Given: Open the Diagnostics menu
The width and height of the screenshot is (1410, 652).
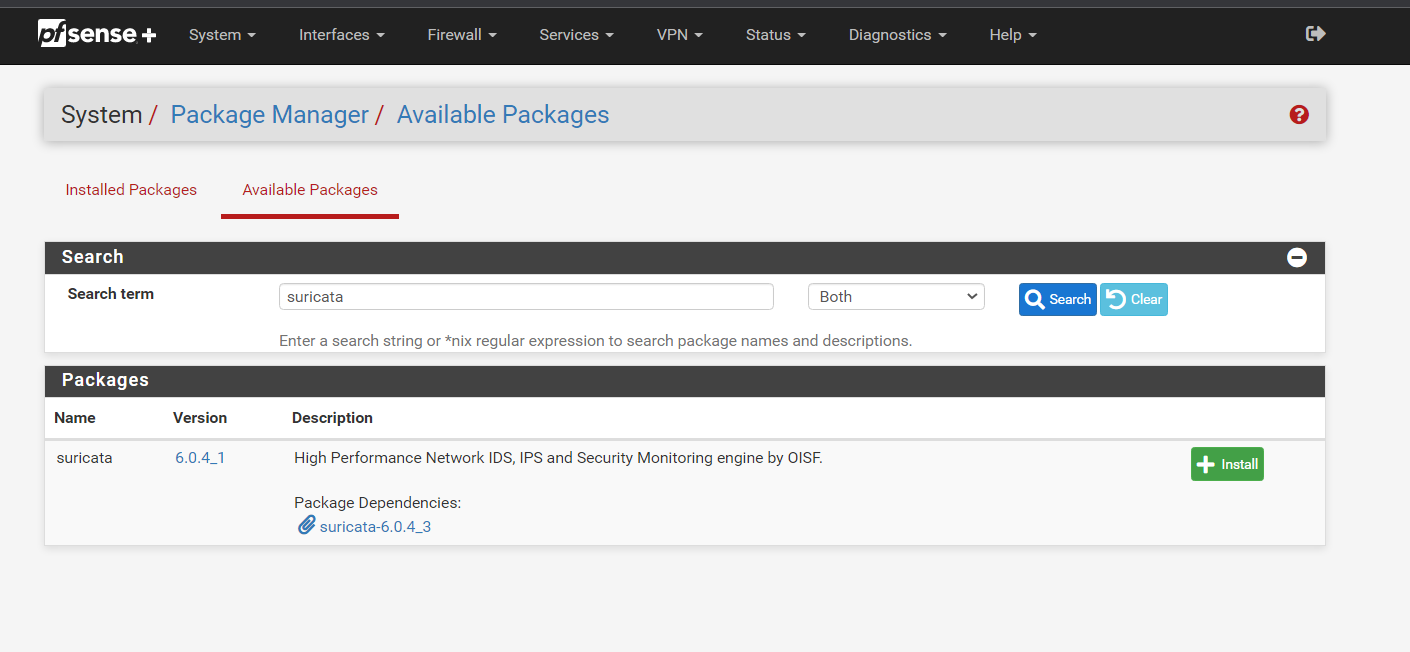Looking at the screenshot, I should coord(897,34).
